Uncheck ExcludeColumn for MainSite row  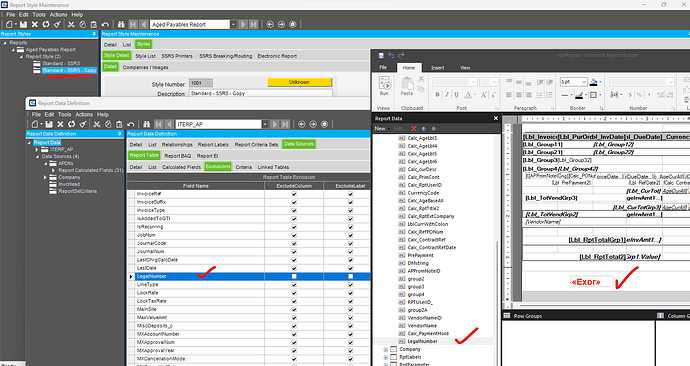pos(294,309)
